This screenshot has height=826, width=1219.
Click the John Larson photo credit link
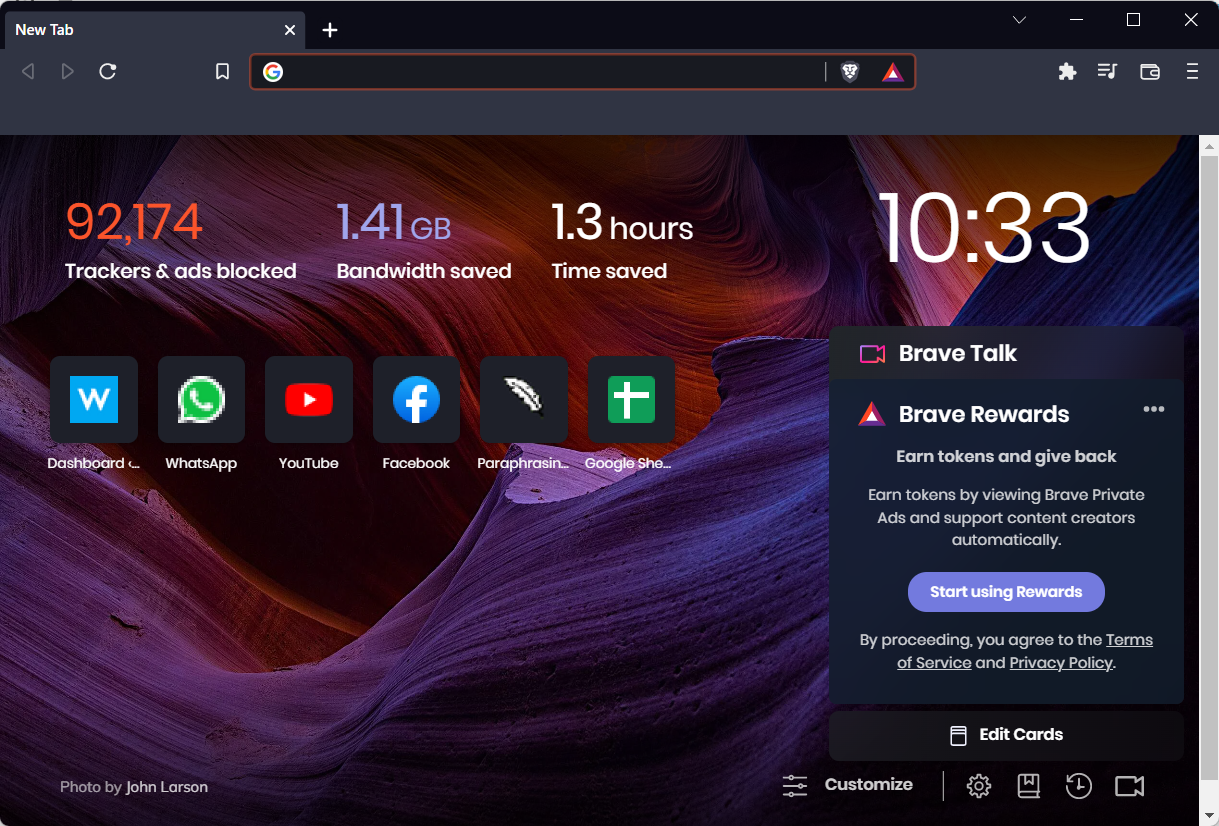point(167,787)
